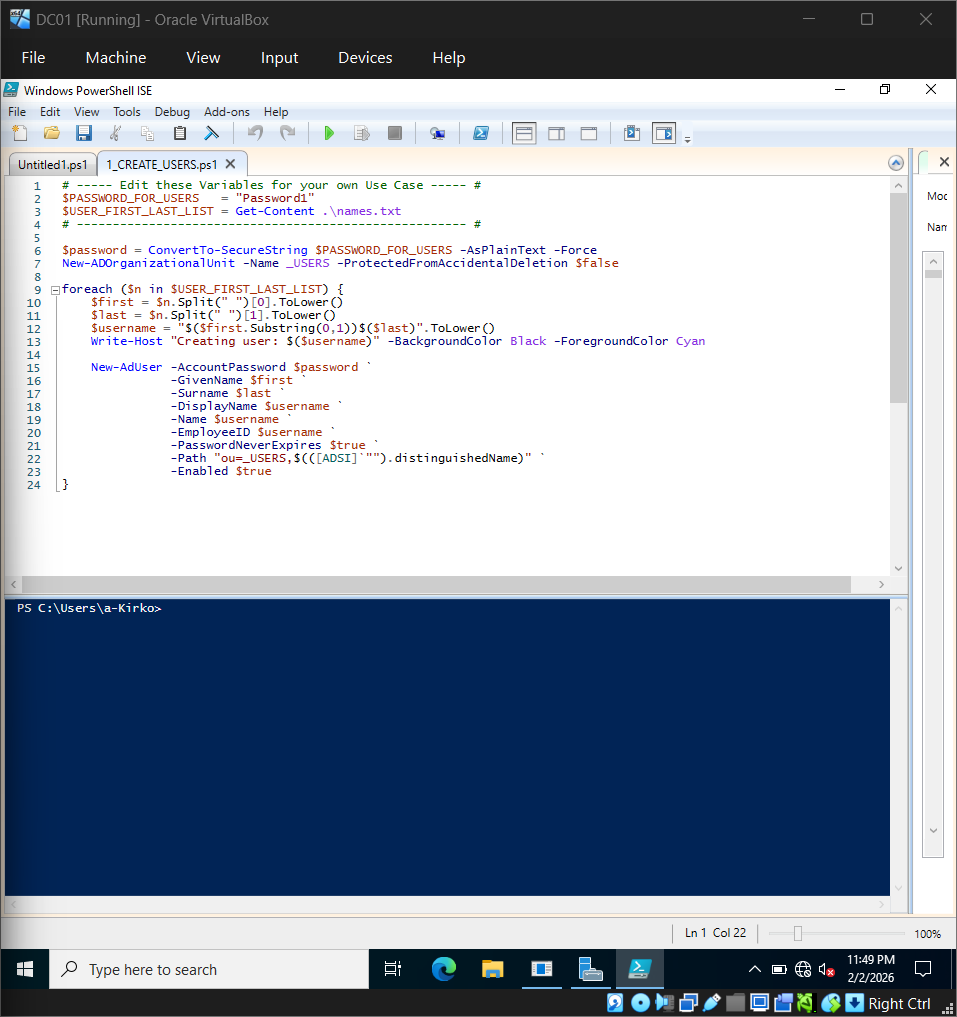Click the Run Script green play icon

point(329,133)
